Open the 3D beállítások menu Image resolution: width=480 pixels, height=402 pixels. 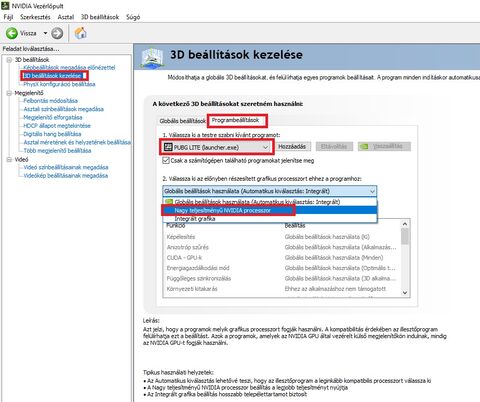point(100,17)
